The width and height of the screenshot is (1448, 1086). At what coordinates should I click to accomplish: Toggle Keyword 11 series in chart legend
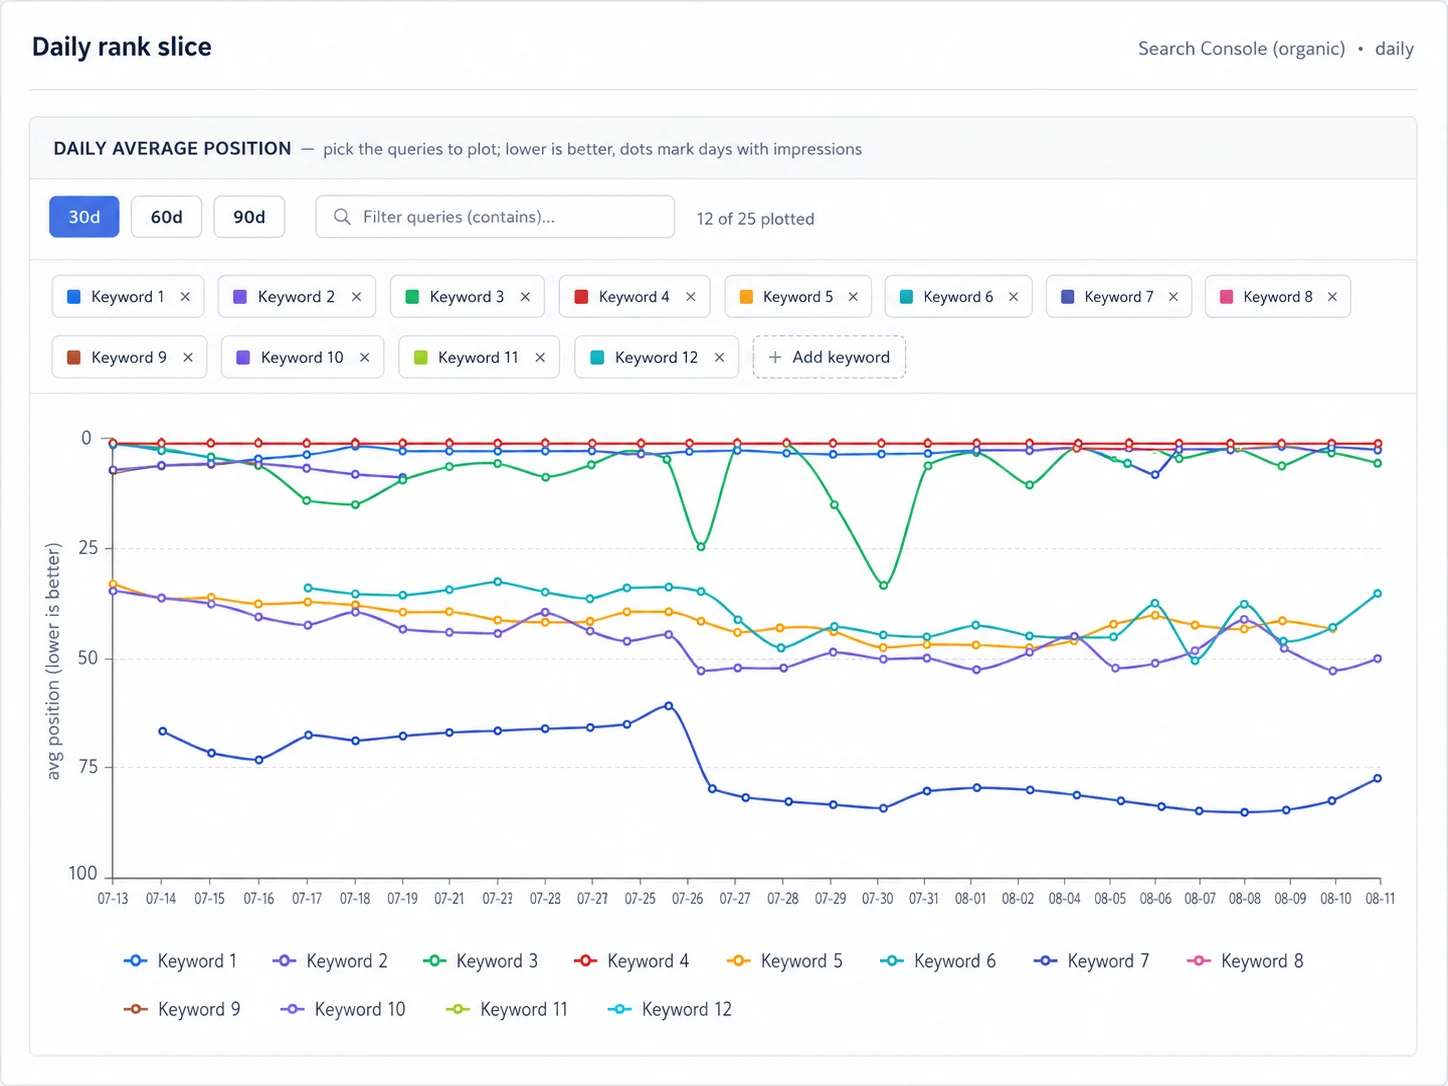coord(507,1009)
